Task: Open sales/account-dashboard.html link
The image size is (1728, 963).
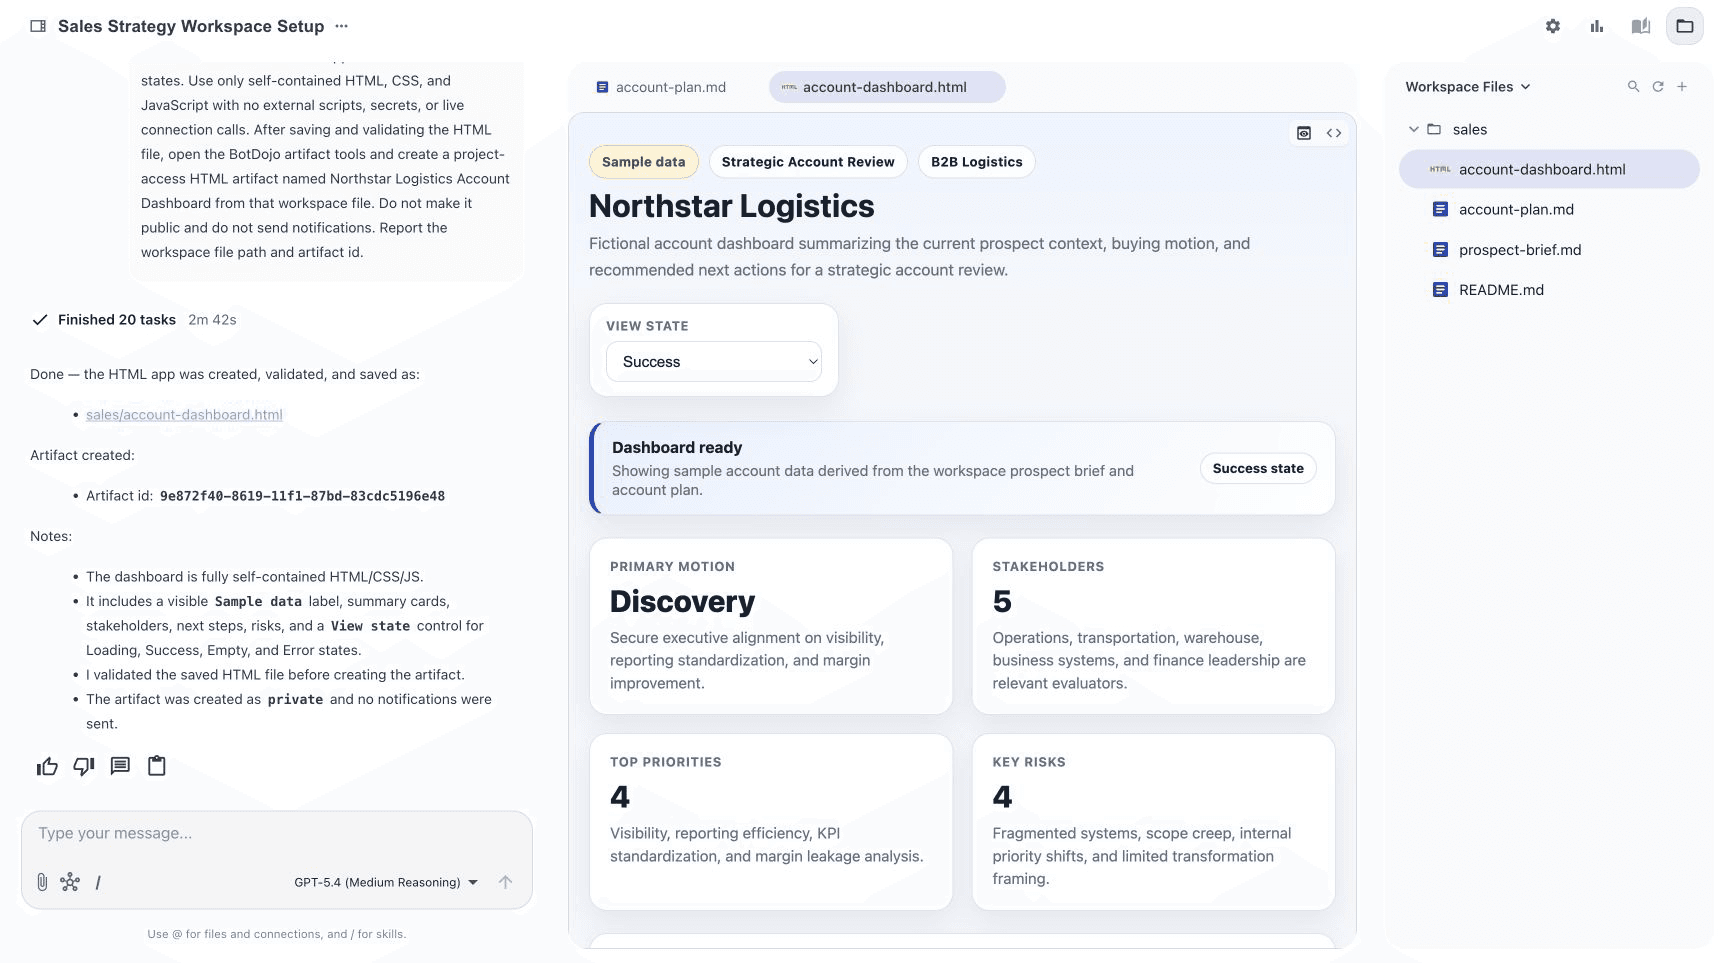Action: [184, 415]
